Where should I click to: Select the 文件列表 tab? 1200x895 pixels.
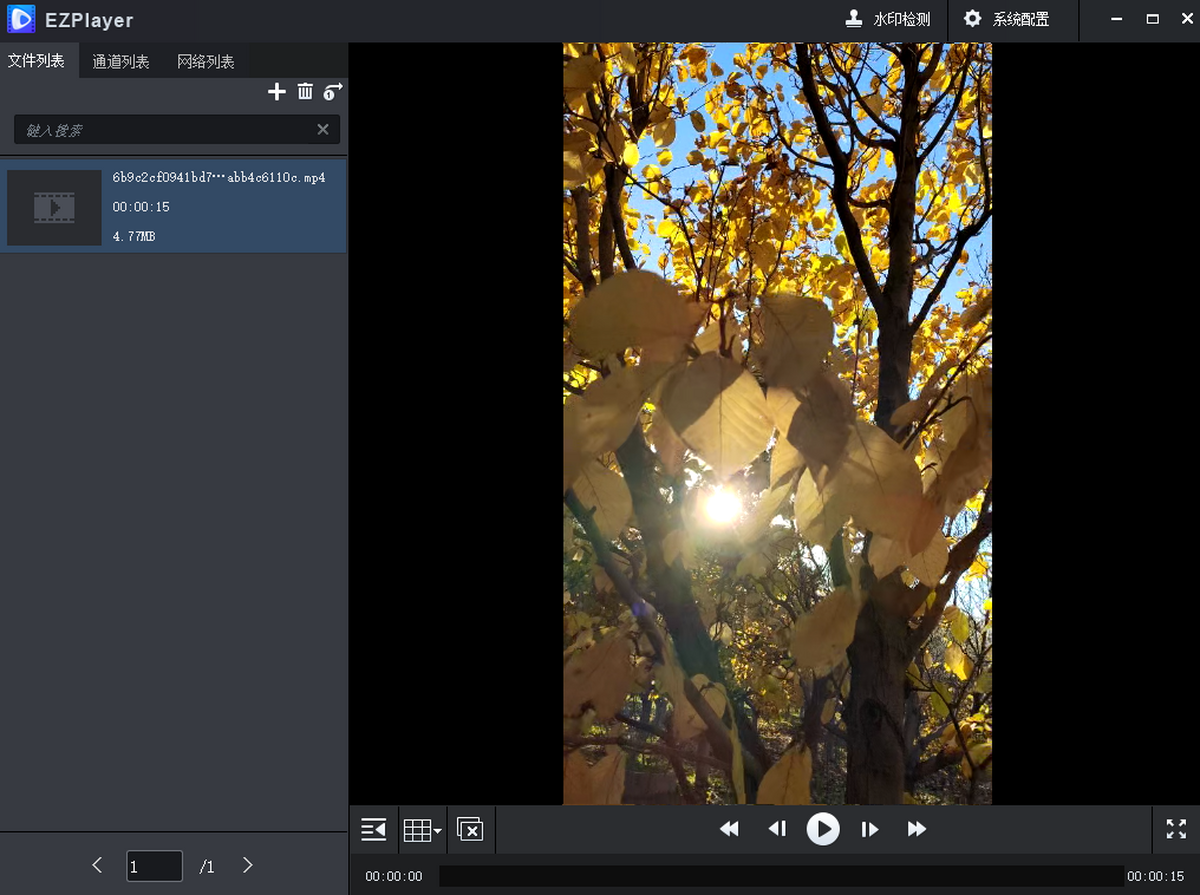click(x=37, y=61)
